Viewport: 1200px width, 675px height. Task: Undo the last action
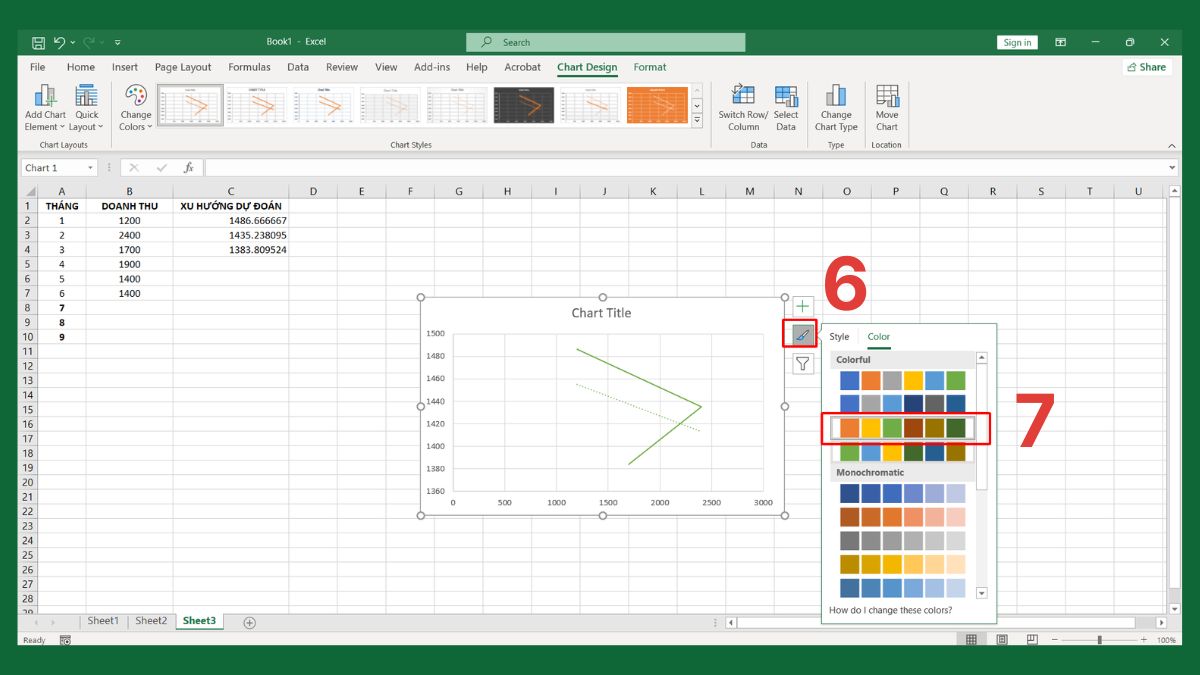59,42
